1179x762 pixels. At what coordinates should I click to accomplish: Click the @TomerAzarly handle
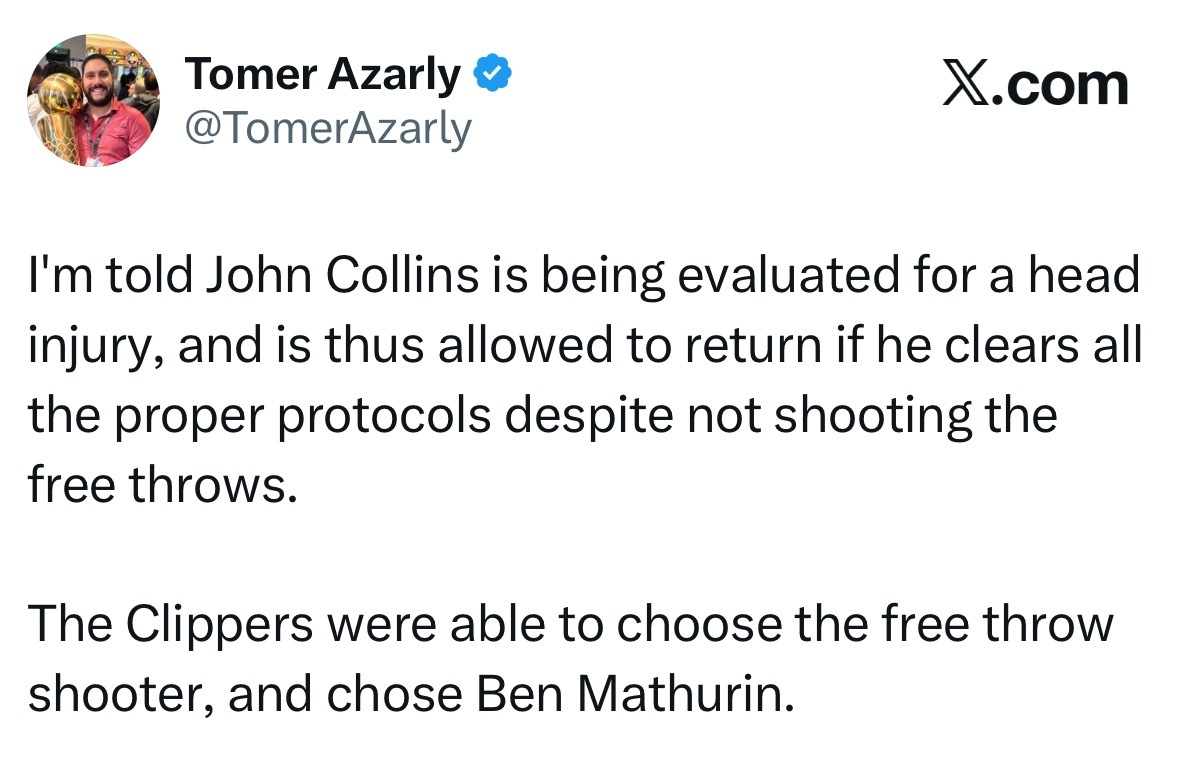click(327, 127)
